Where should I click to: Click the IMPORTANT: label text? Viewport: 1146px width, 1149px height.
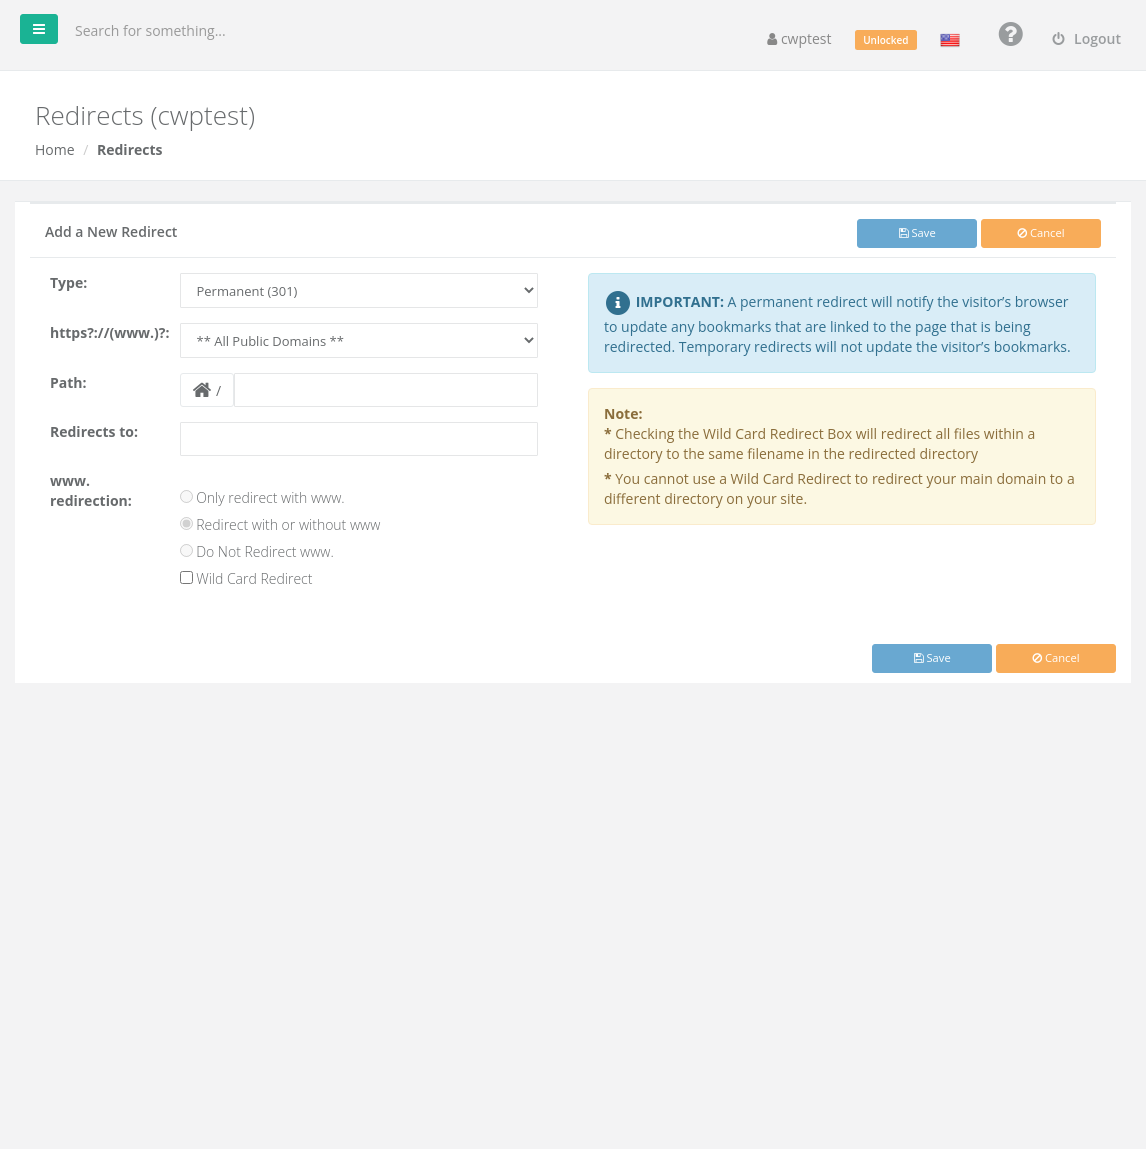point(679,302)
